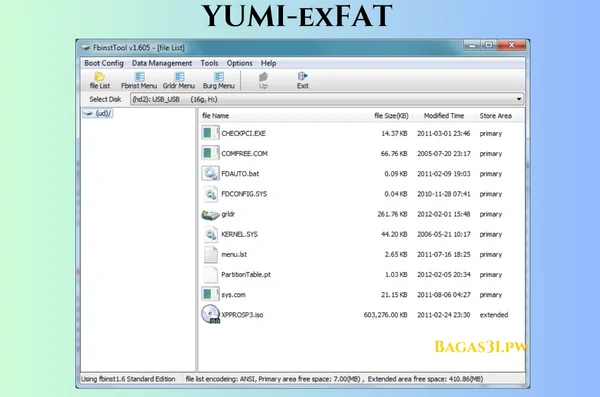Click the Exit toolbar icon

point(303,80)
